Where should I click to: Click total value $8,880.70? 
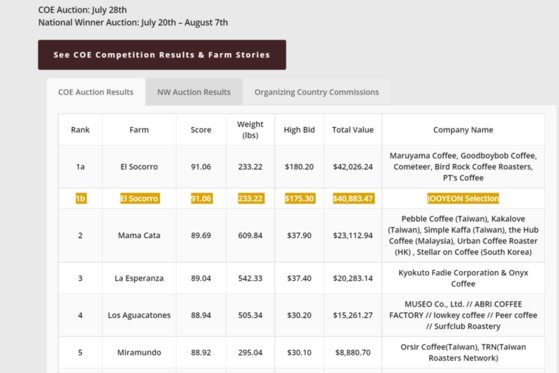click(353, 352)
